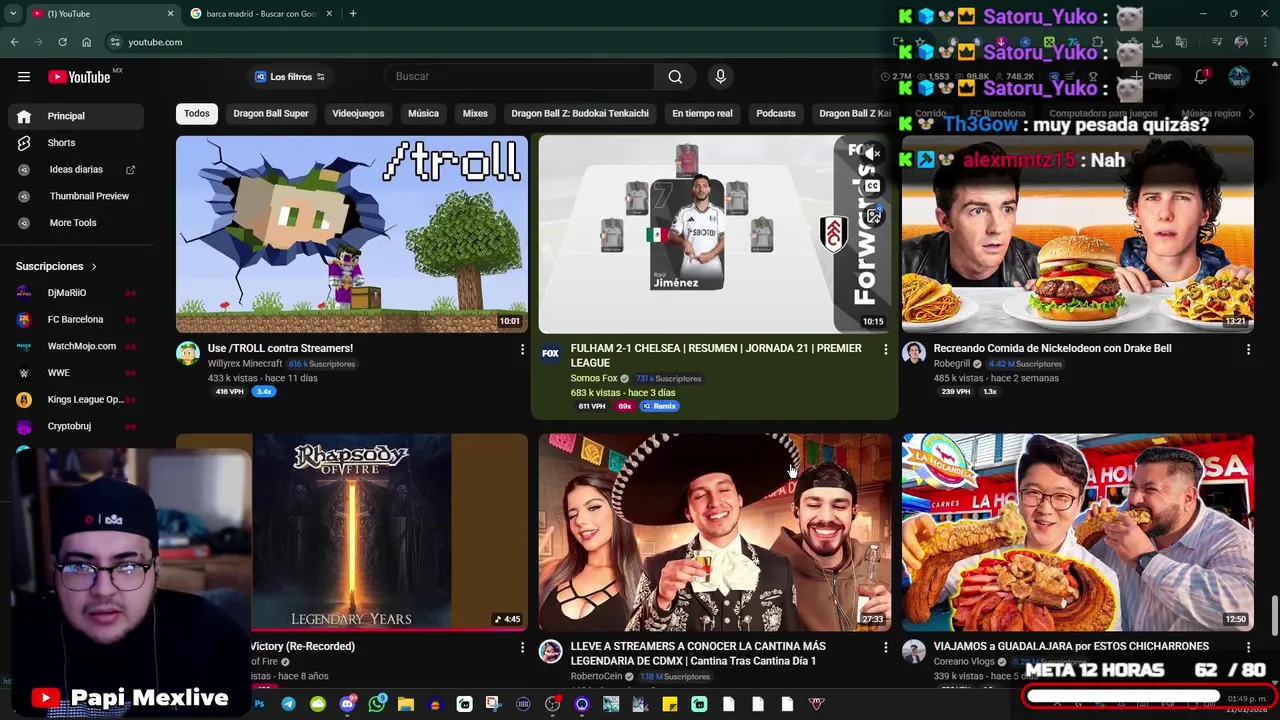Viewport: 1280px width, 720px height.
Task: Select the Videojuegos chip
Action: pos(358,114)
